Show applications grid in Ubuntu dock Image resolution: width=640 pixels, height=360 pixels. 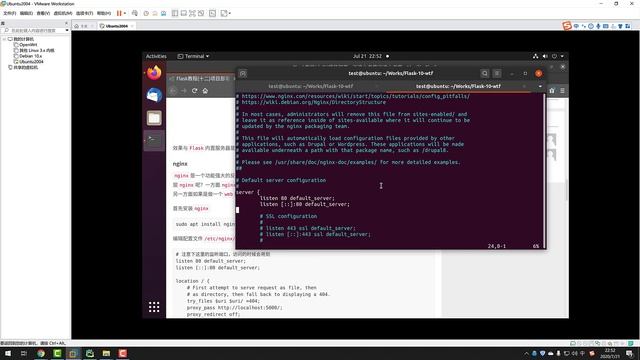tap(154, 307)
